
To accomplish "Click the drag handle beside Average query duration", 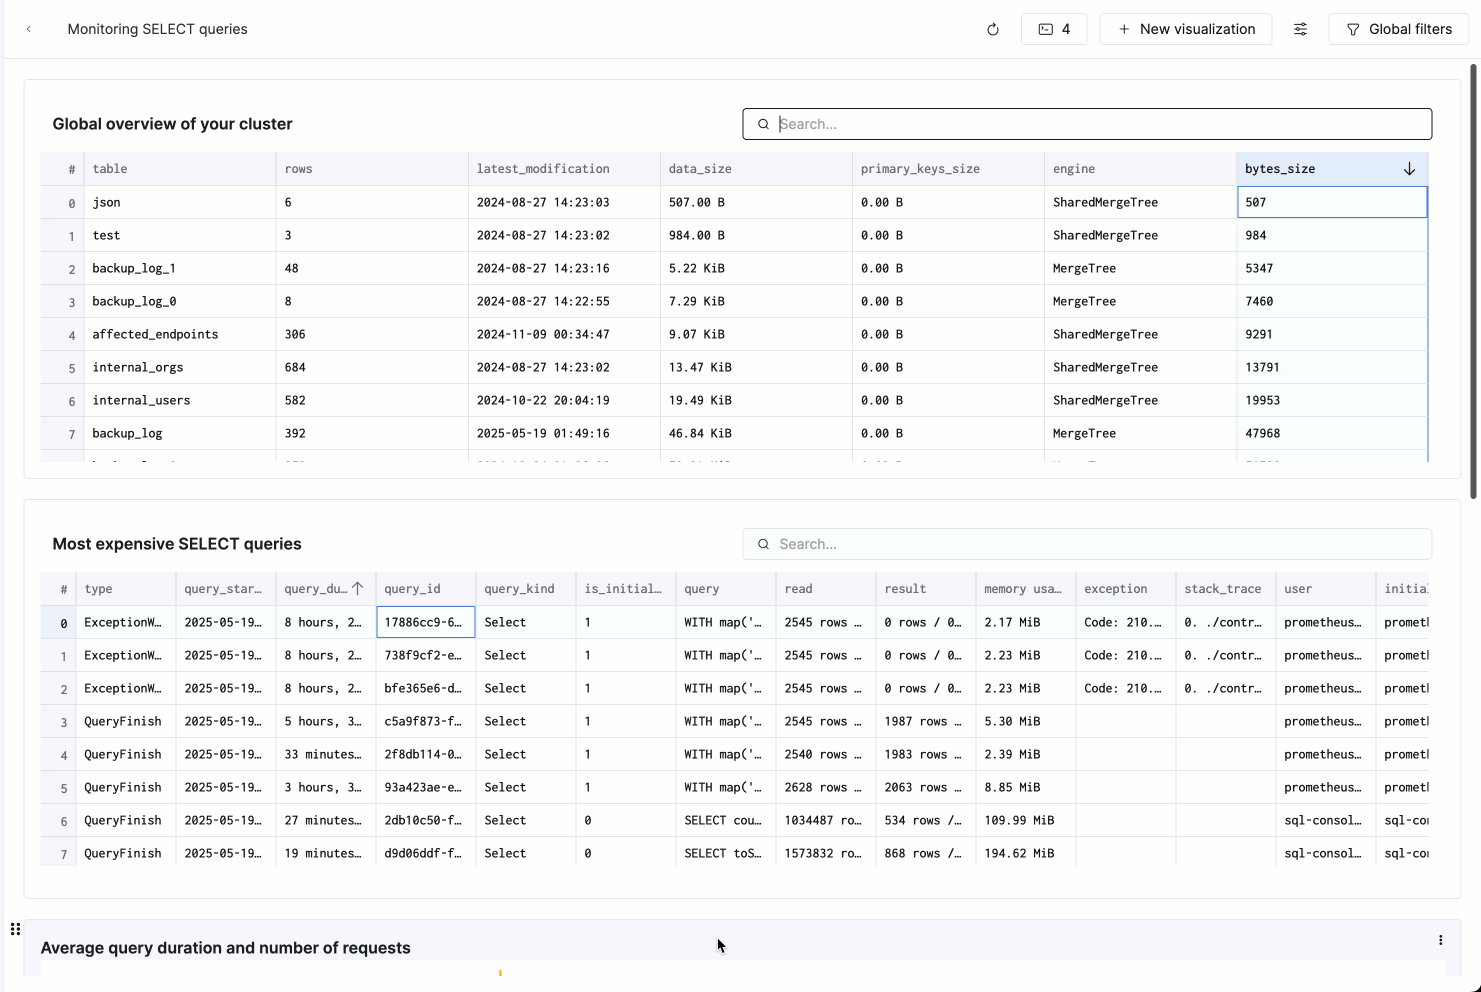I will [x=15, y=929].
